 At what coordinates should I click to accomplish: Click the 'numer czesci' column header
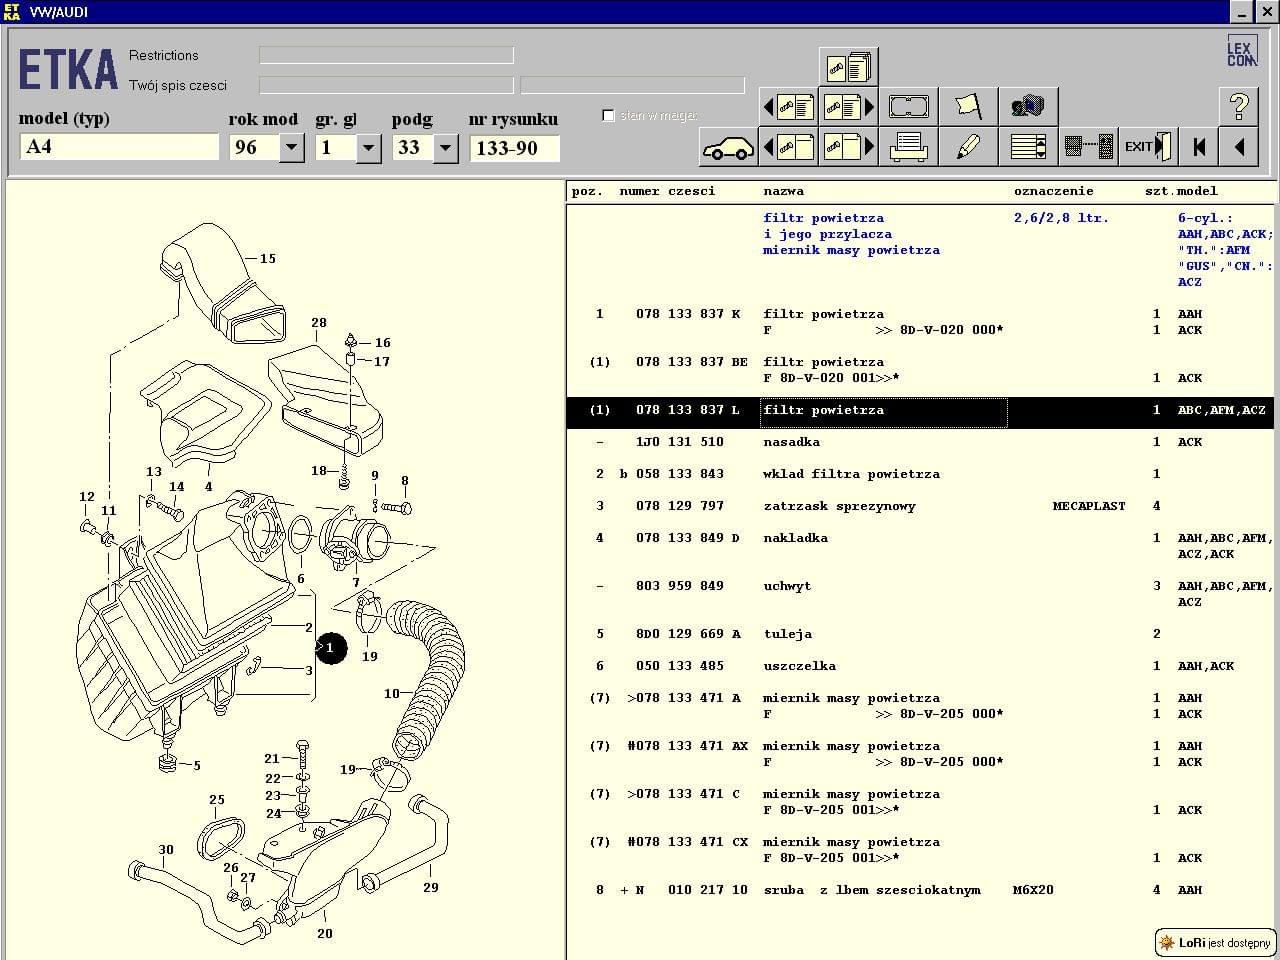(x=667, y=191)
